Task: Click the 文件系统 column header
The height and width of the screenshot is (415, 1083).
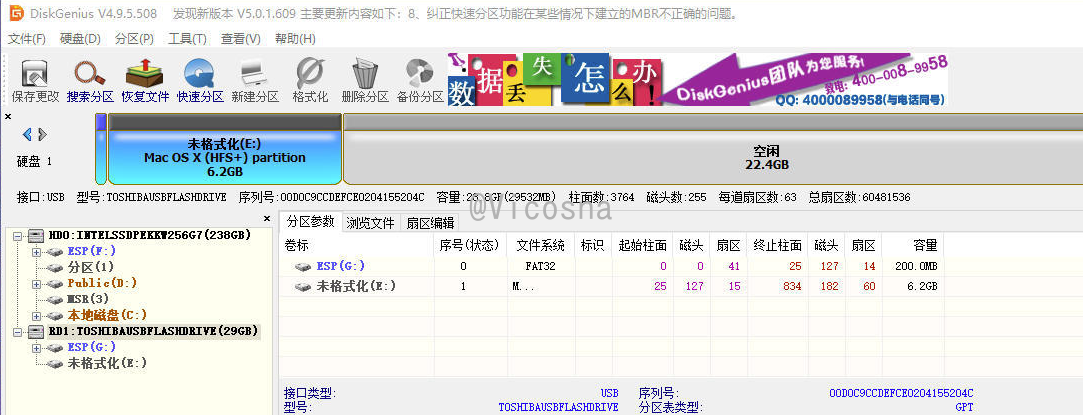Action: pyautogui.click(x=541, y=245)
